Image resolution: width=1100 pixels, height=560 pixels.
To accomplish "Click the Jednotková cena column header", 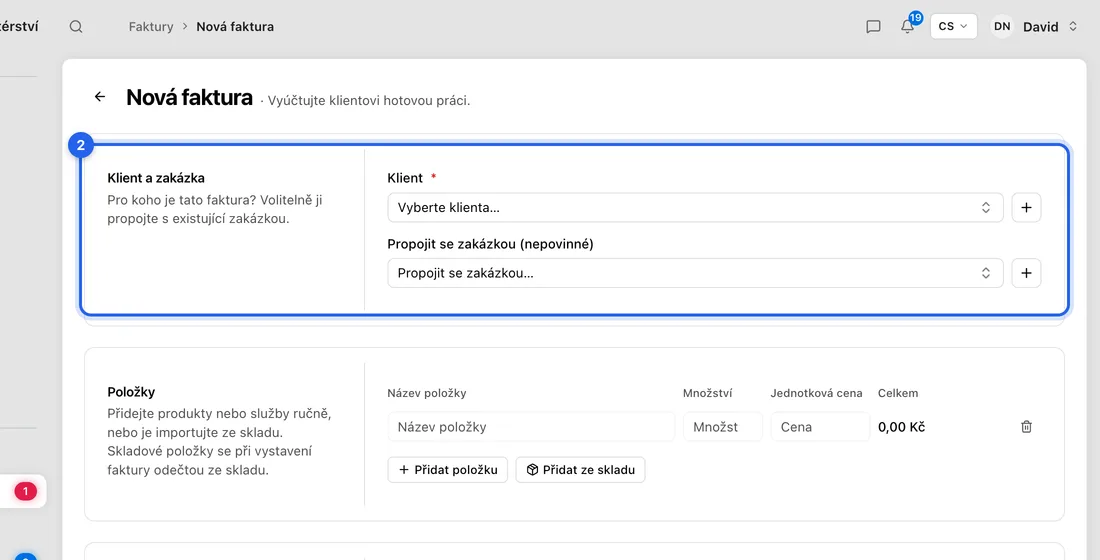I will pyautogui.click(x=816, y=393).
